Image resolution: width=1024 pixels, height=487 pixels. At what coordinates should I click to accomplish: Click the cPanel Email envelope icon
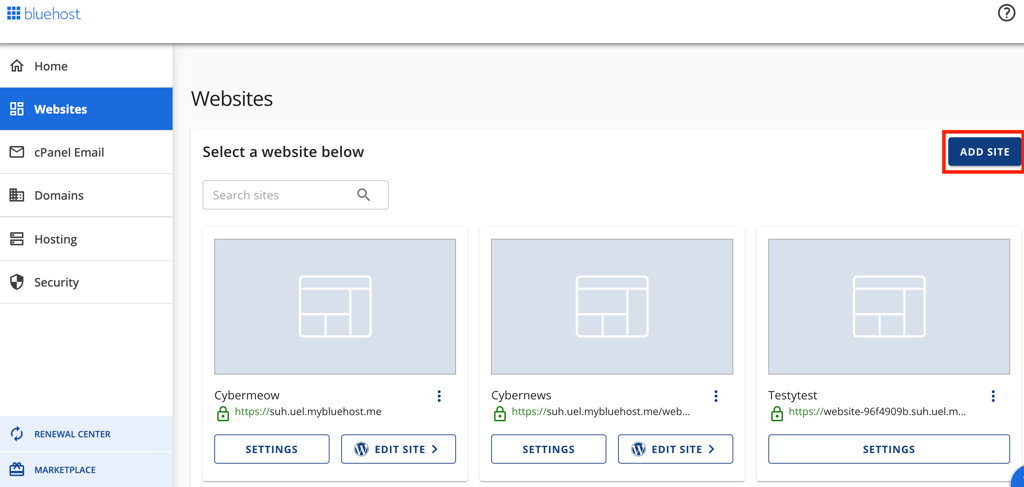17,152
